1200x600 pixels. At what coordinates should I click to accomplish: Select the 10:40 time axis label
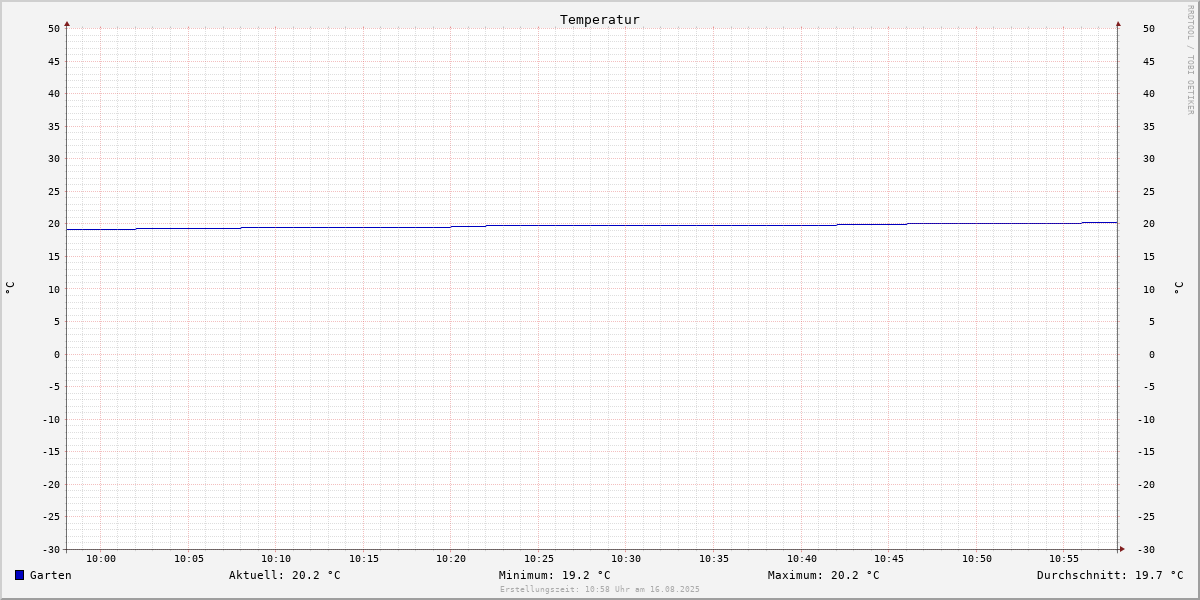point(802,558)
